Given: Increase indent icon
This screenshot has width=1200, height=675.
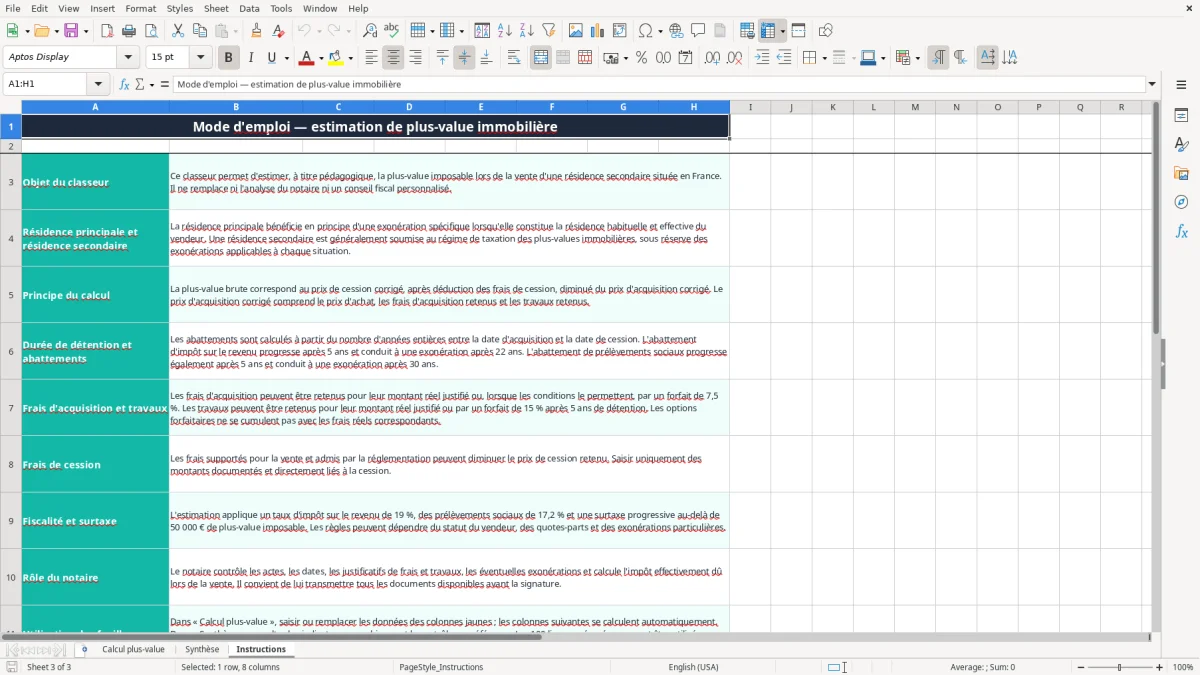Looking at the screenshot, I should click(x=762, y=58).
